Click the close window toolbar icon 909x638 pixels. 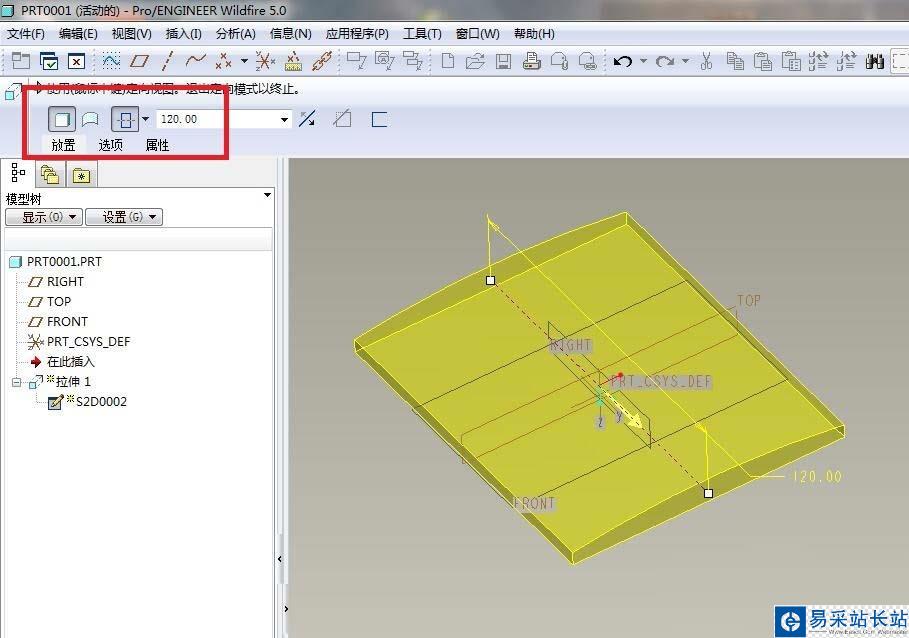[77, 61]
